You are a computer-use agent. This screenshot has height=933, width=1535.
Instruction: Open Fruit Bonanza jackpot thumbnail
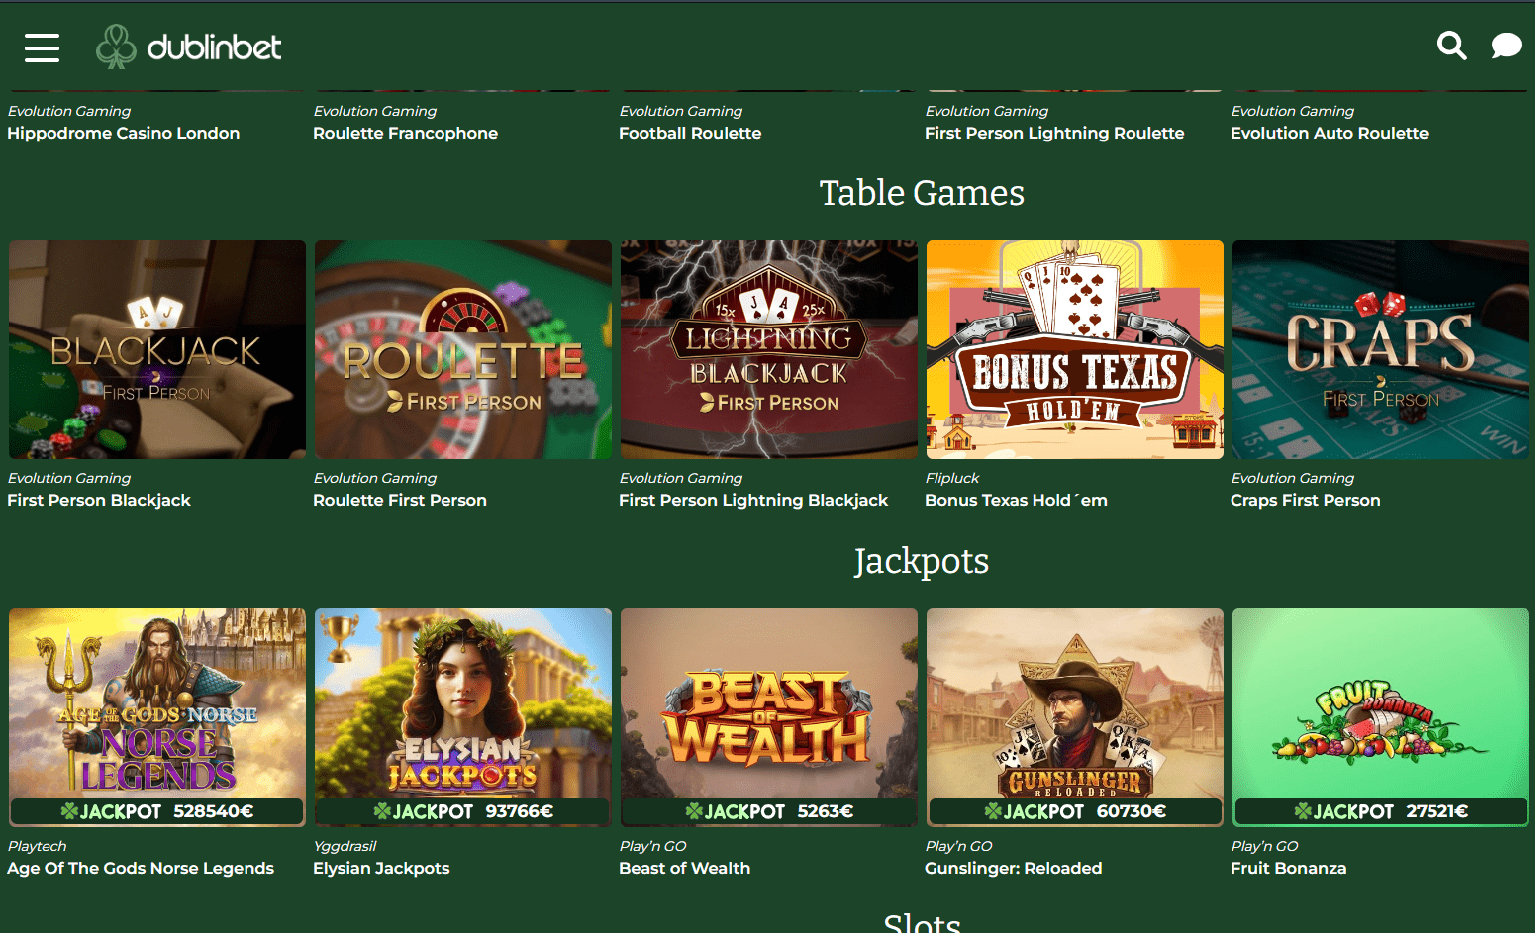[1380, 717]
